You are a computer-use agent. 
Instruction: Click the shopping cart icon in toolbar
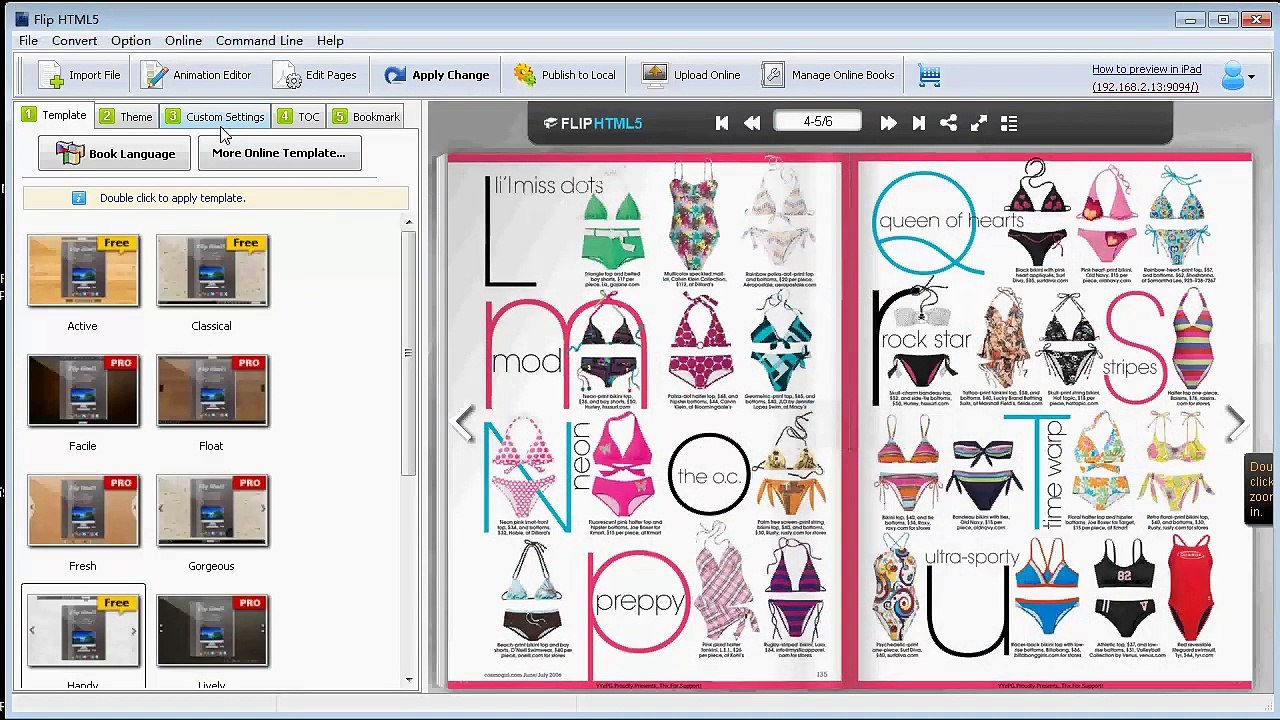tap(930, 75)
